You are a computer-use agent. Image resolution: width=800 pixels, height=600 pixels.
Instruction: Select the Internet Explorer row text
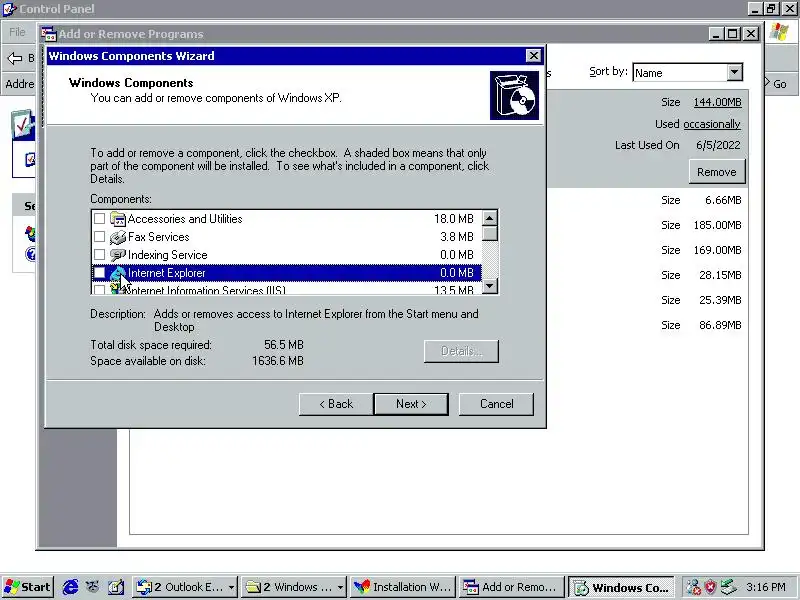[x=167, y=273]
